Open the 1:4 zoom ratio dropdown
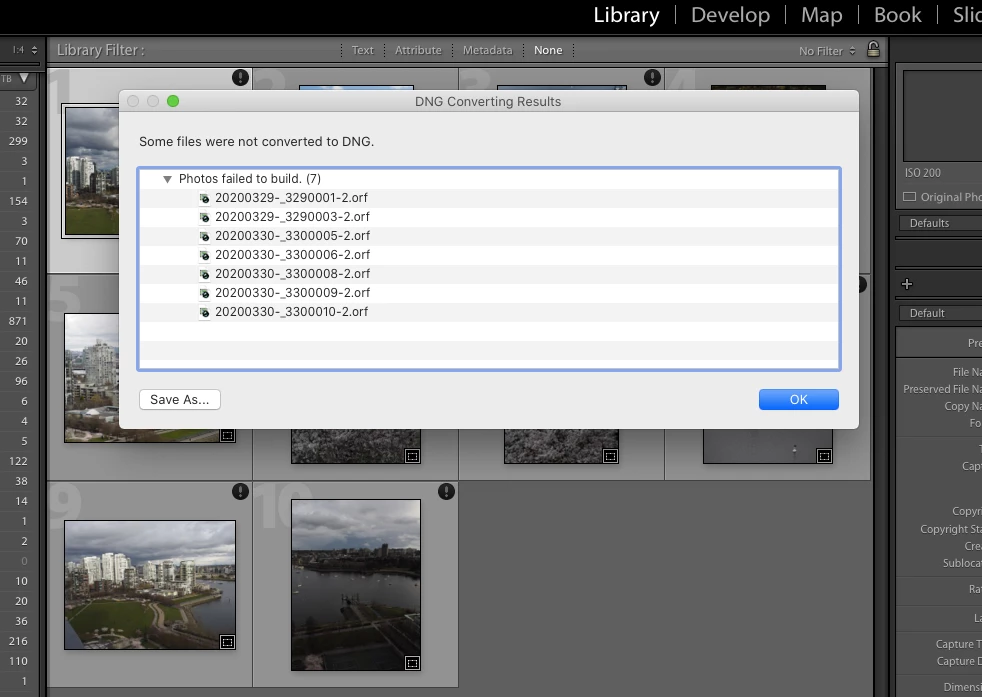 pos(25,50)
